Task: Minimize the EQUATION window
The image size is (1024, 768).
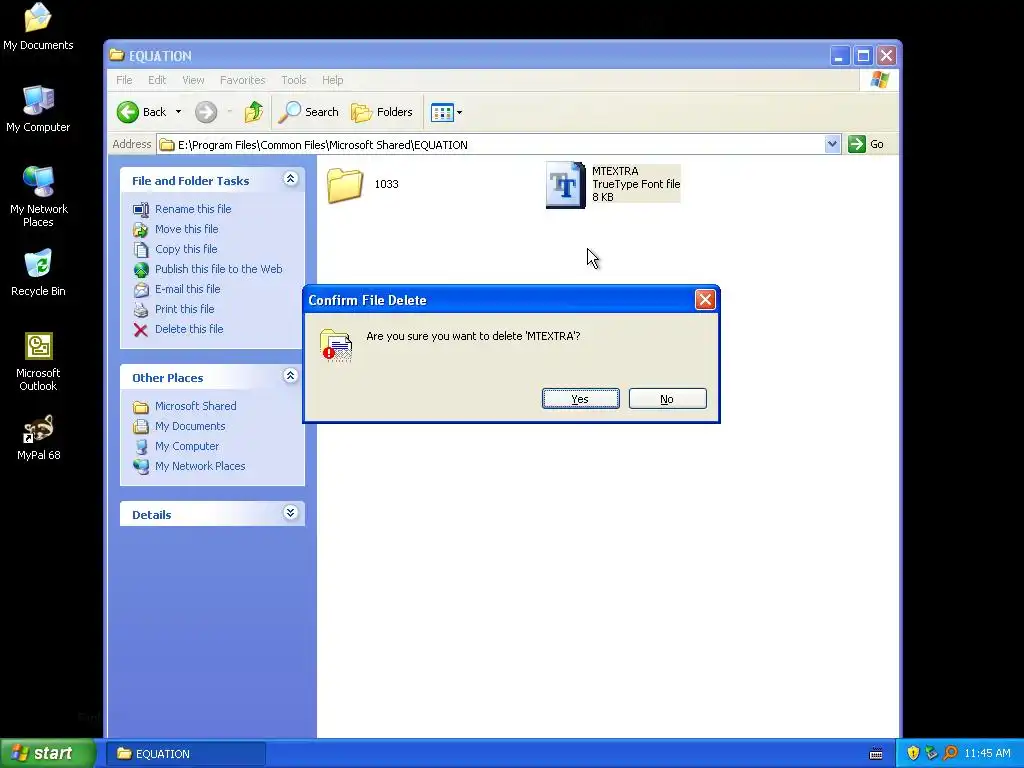Action: pyautogui.click(x=839, y=56)
